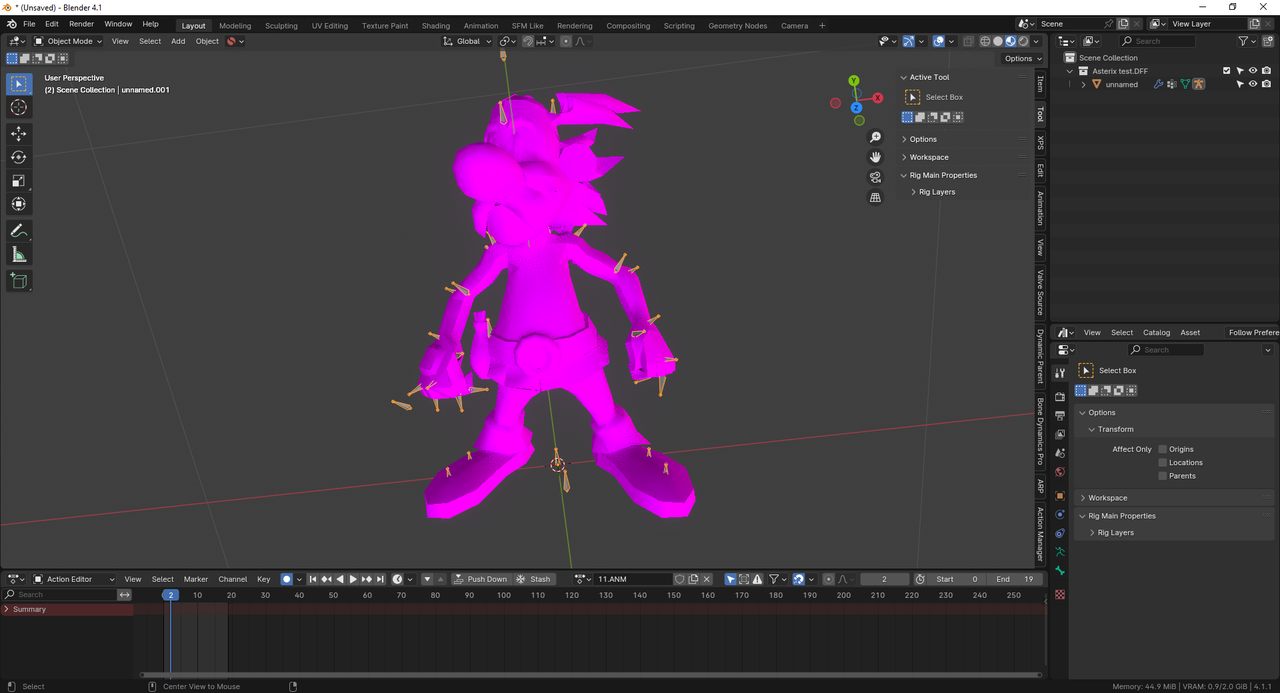Click the current frame field showing 2
Screen dimensions: 1280x693
(884, 579)
